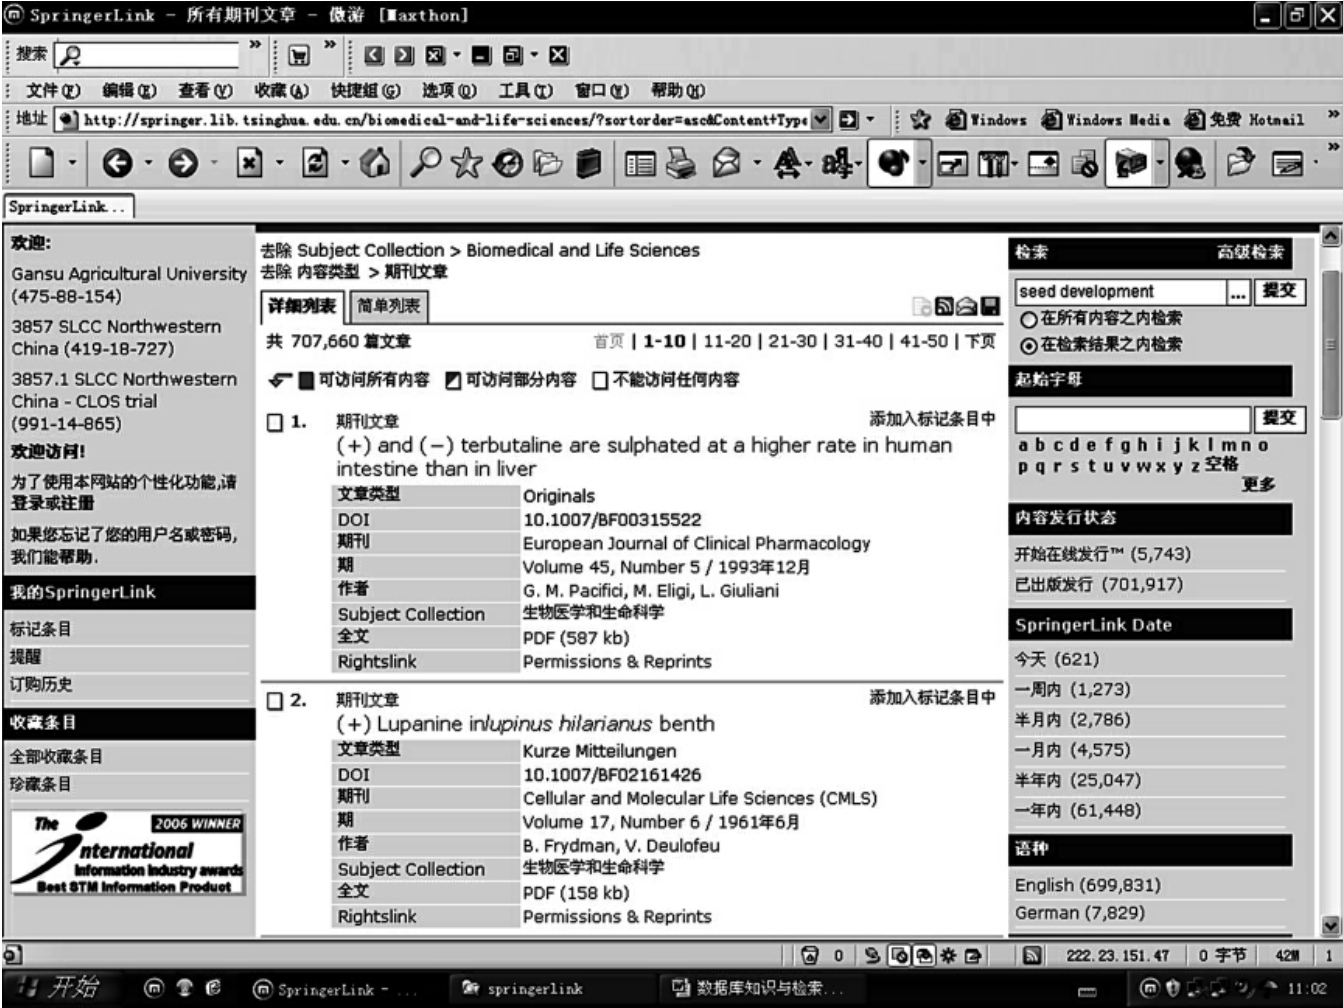Refresh the page using the reload icon
1343x1008 pixels.
click(313, 165)
